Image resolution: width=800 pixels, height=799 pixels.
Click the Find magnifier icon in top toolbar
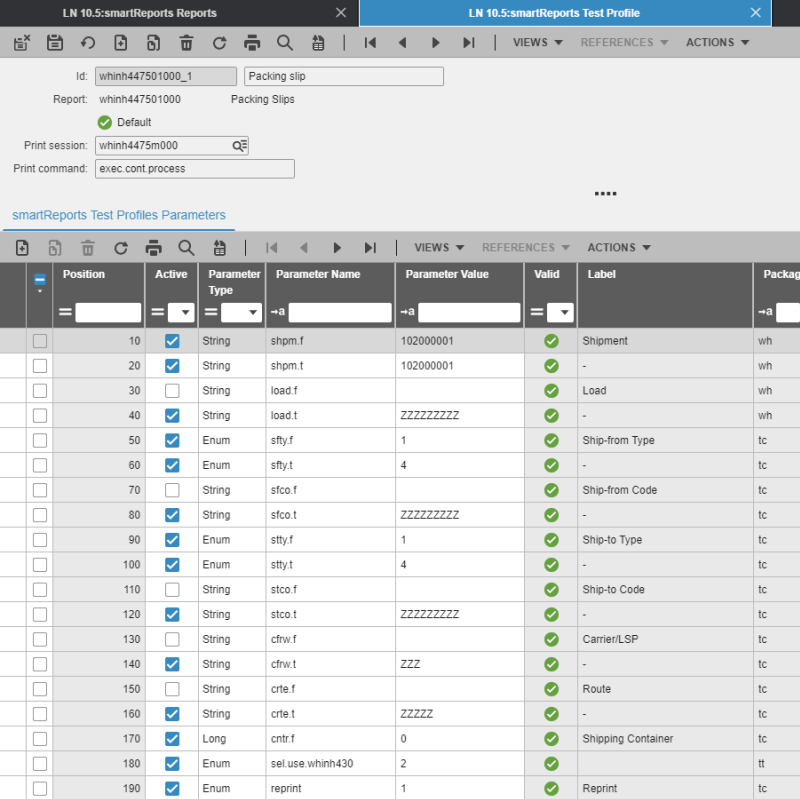pyautogui.click(x=285, y=43)
